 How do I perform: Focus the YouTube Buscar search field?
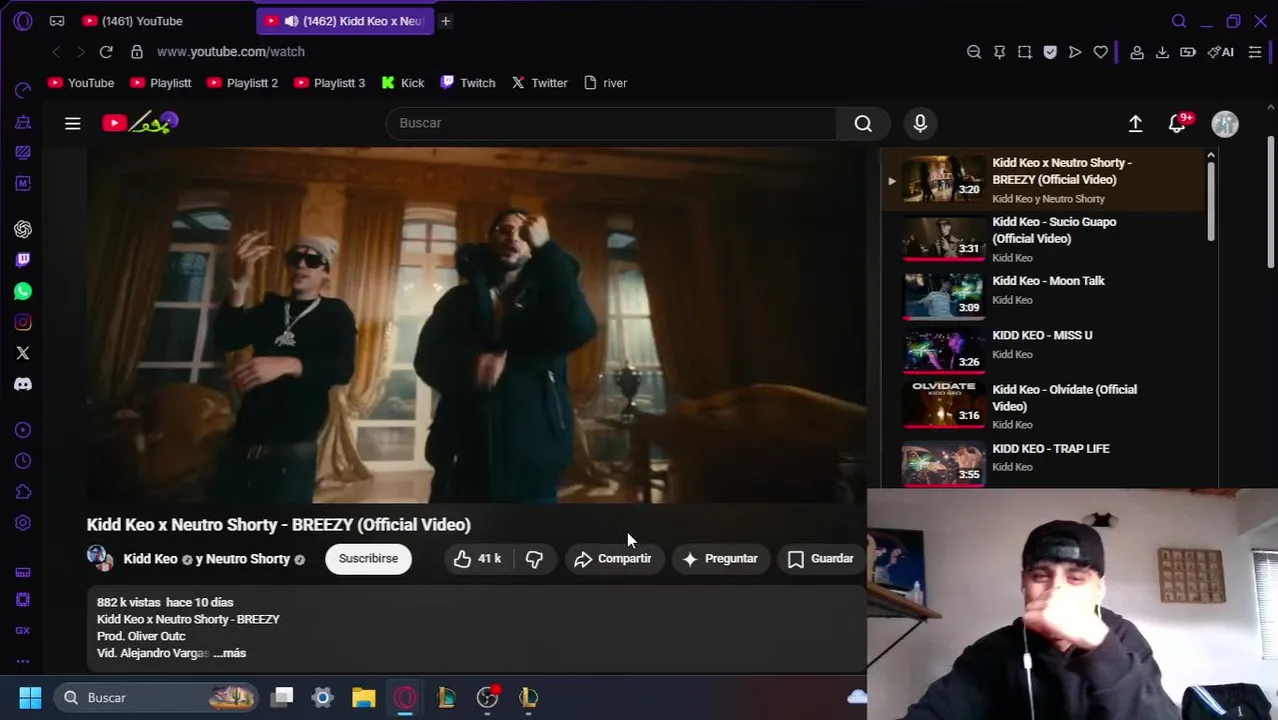(x=611, y=123)
